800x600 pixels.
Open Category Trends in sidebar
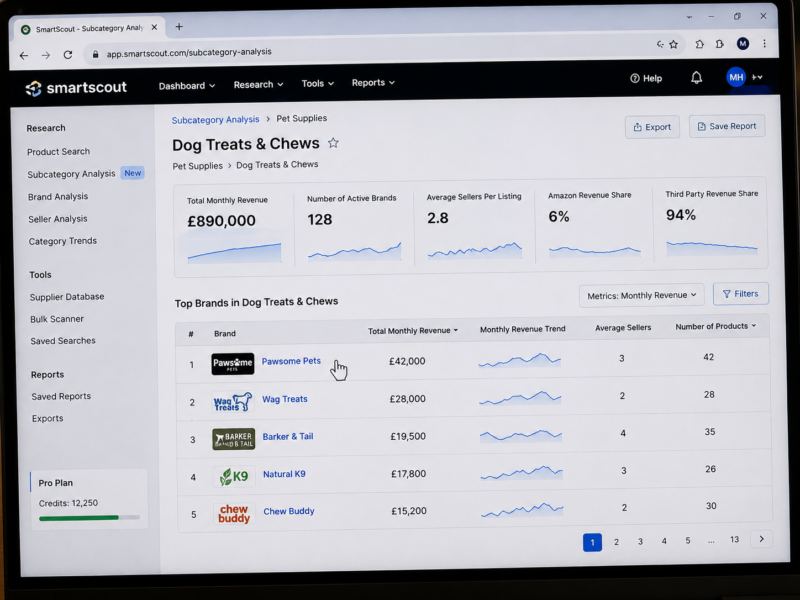[x=63, y=241]
